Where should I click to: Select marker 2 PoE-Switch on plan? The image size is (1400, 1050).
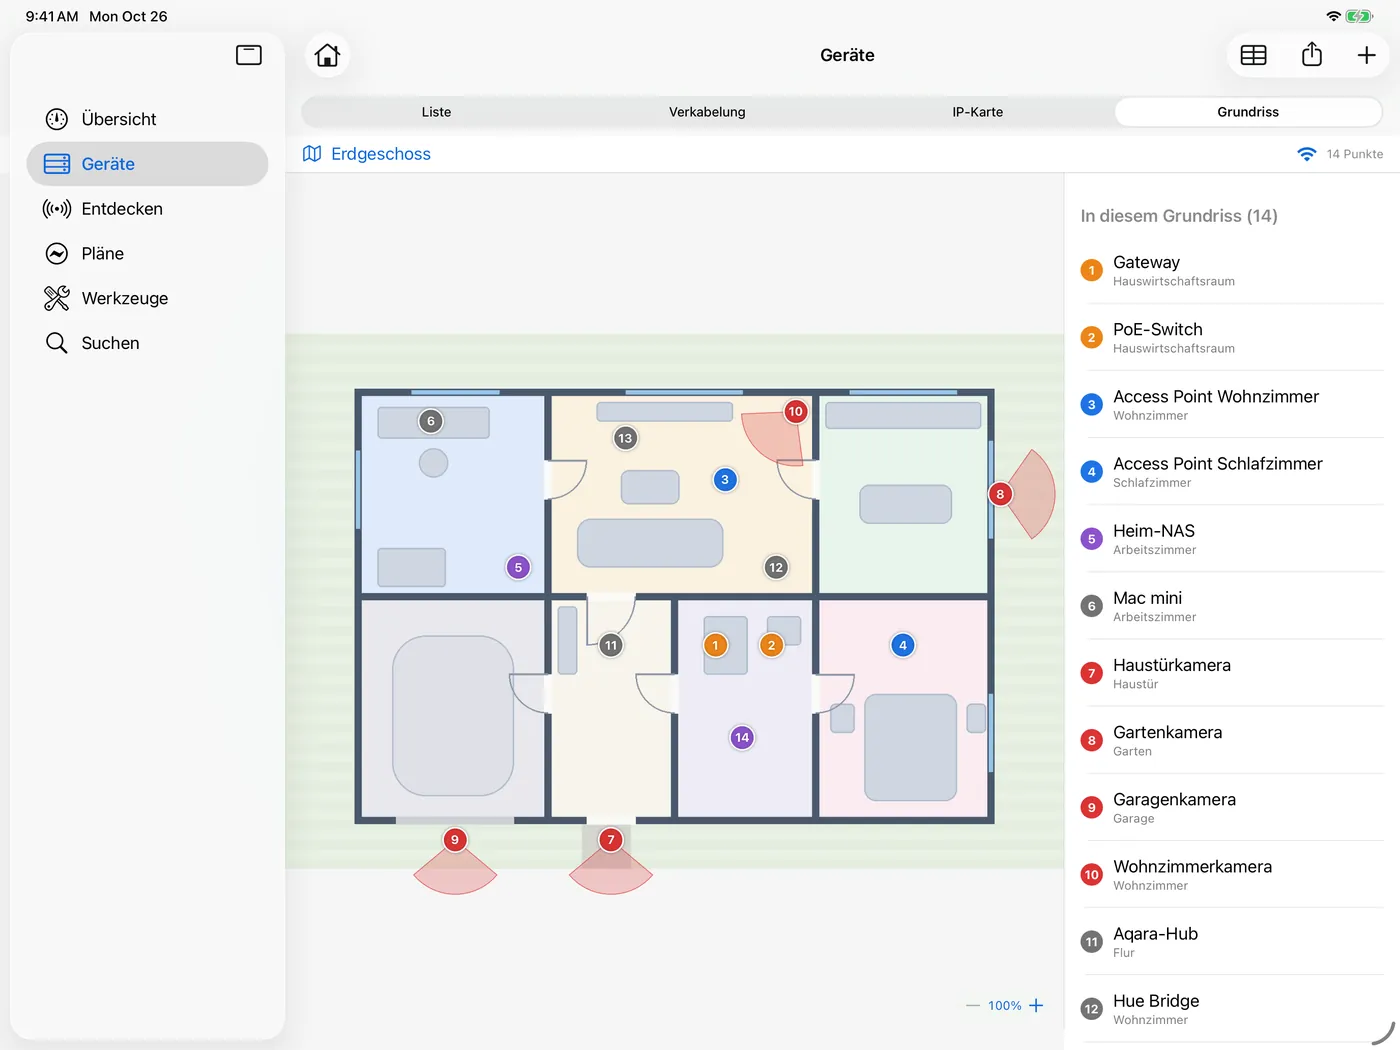(x=771, y=645)
